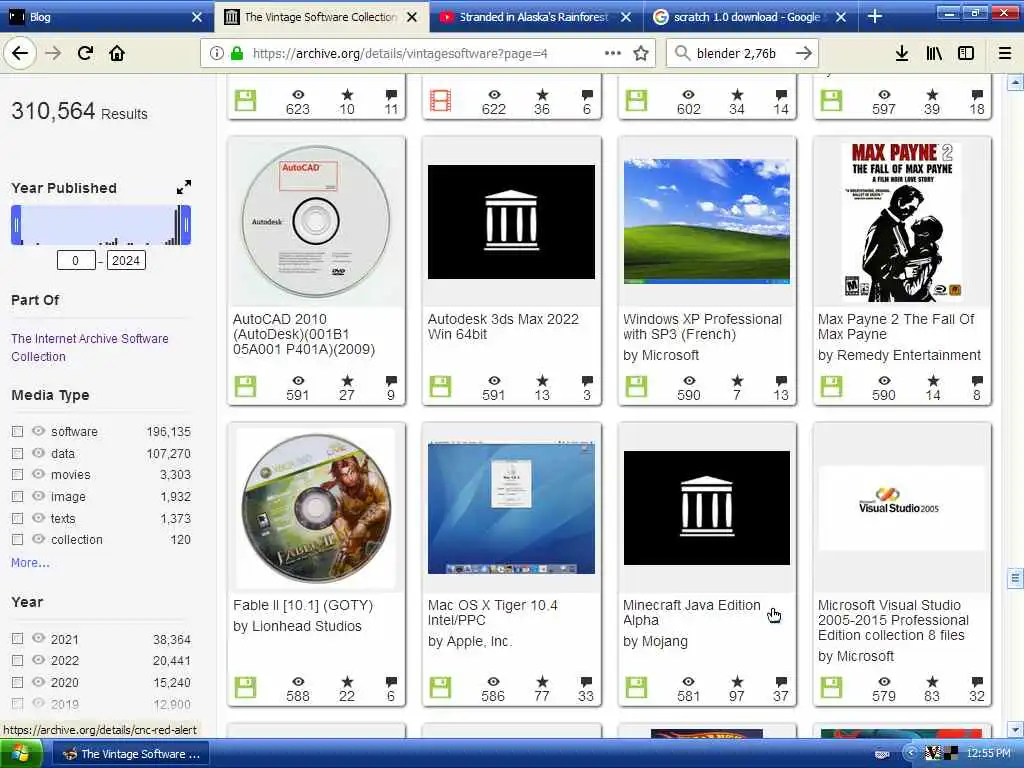The width and height of the screenshot is (1024, 768).
Task: Show only software with its eye toggle
Action: [39, 431]
